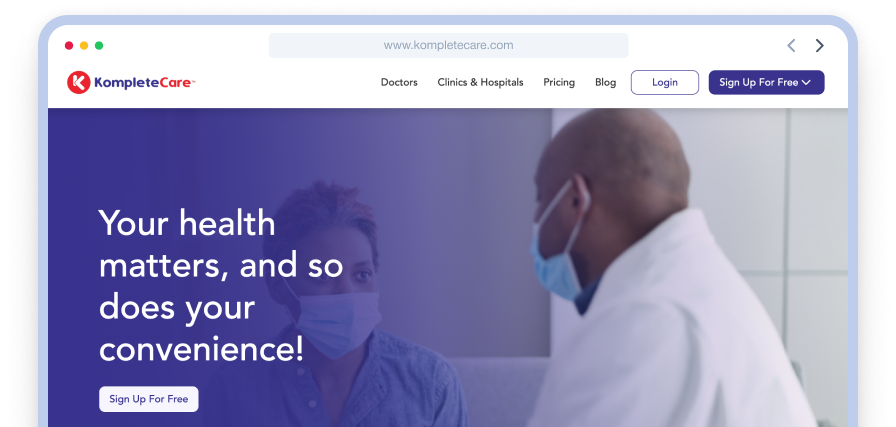This screenshot has width=896, height=427.
Task: Click the 'Your health matters' headline
Action: click(x=220, y=286)
